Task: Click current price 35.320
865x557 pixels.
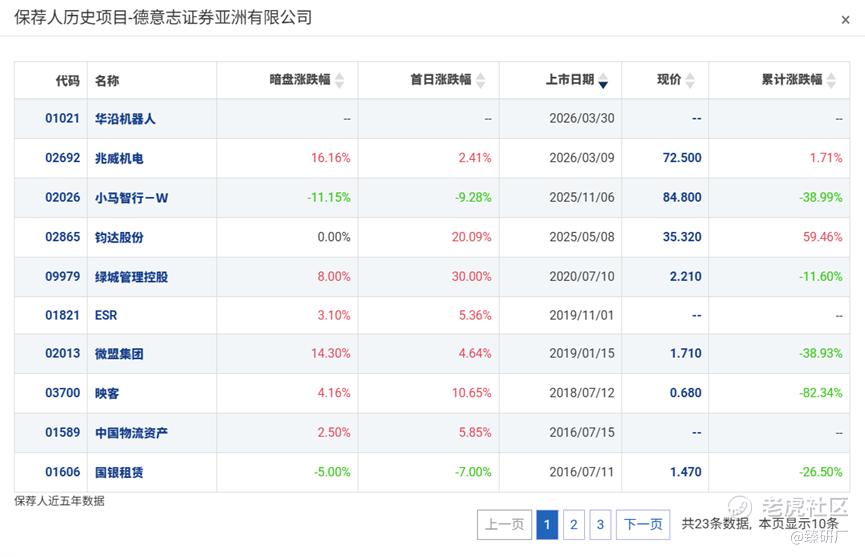Action: pyautogui.click(x=682, y=237)
